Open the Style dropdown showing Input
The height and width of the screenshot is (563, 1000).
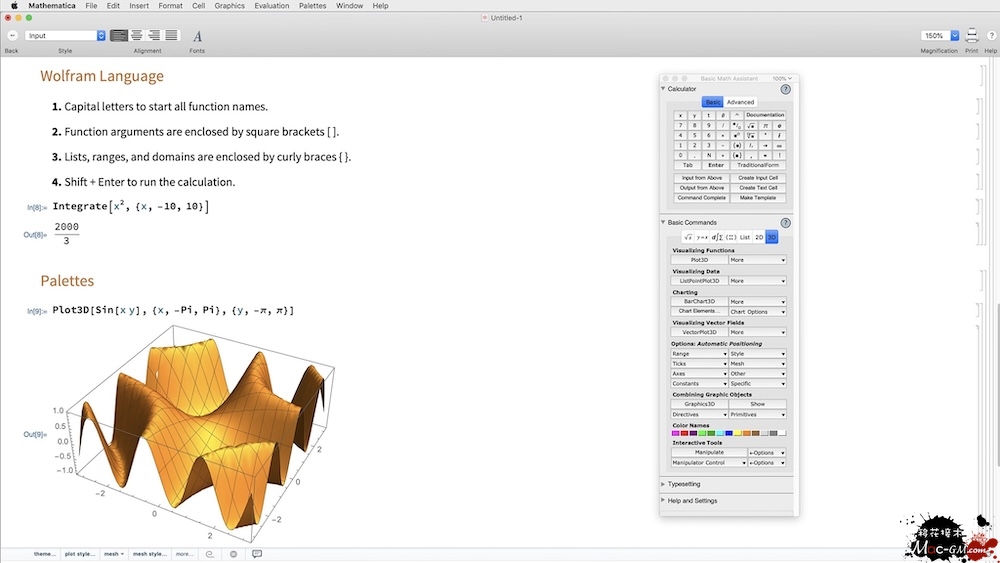pyautogui.click(x=65, y=36)
